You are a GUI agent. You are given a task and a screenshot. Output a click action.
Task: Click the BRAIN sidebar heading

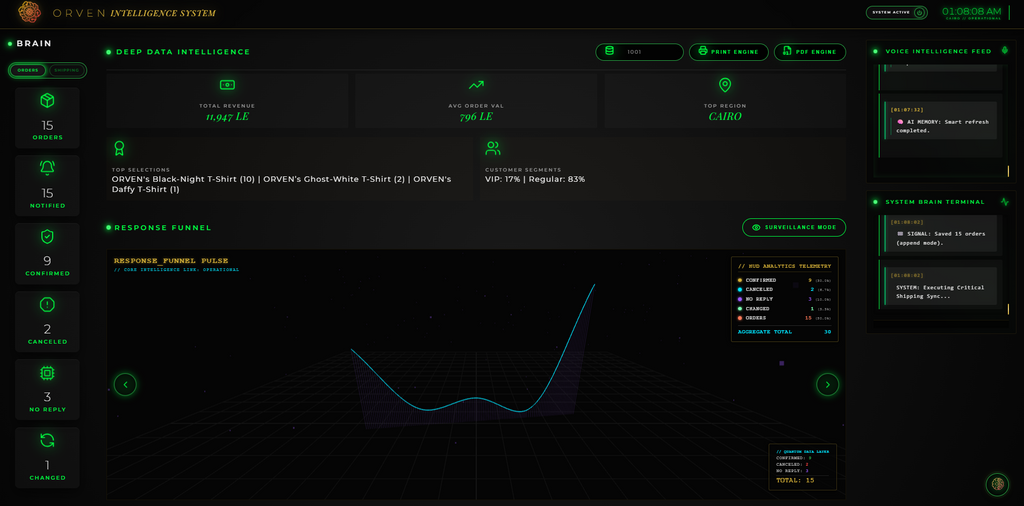coord(34,44)
